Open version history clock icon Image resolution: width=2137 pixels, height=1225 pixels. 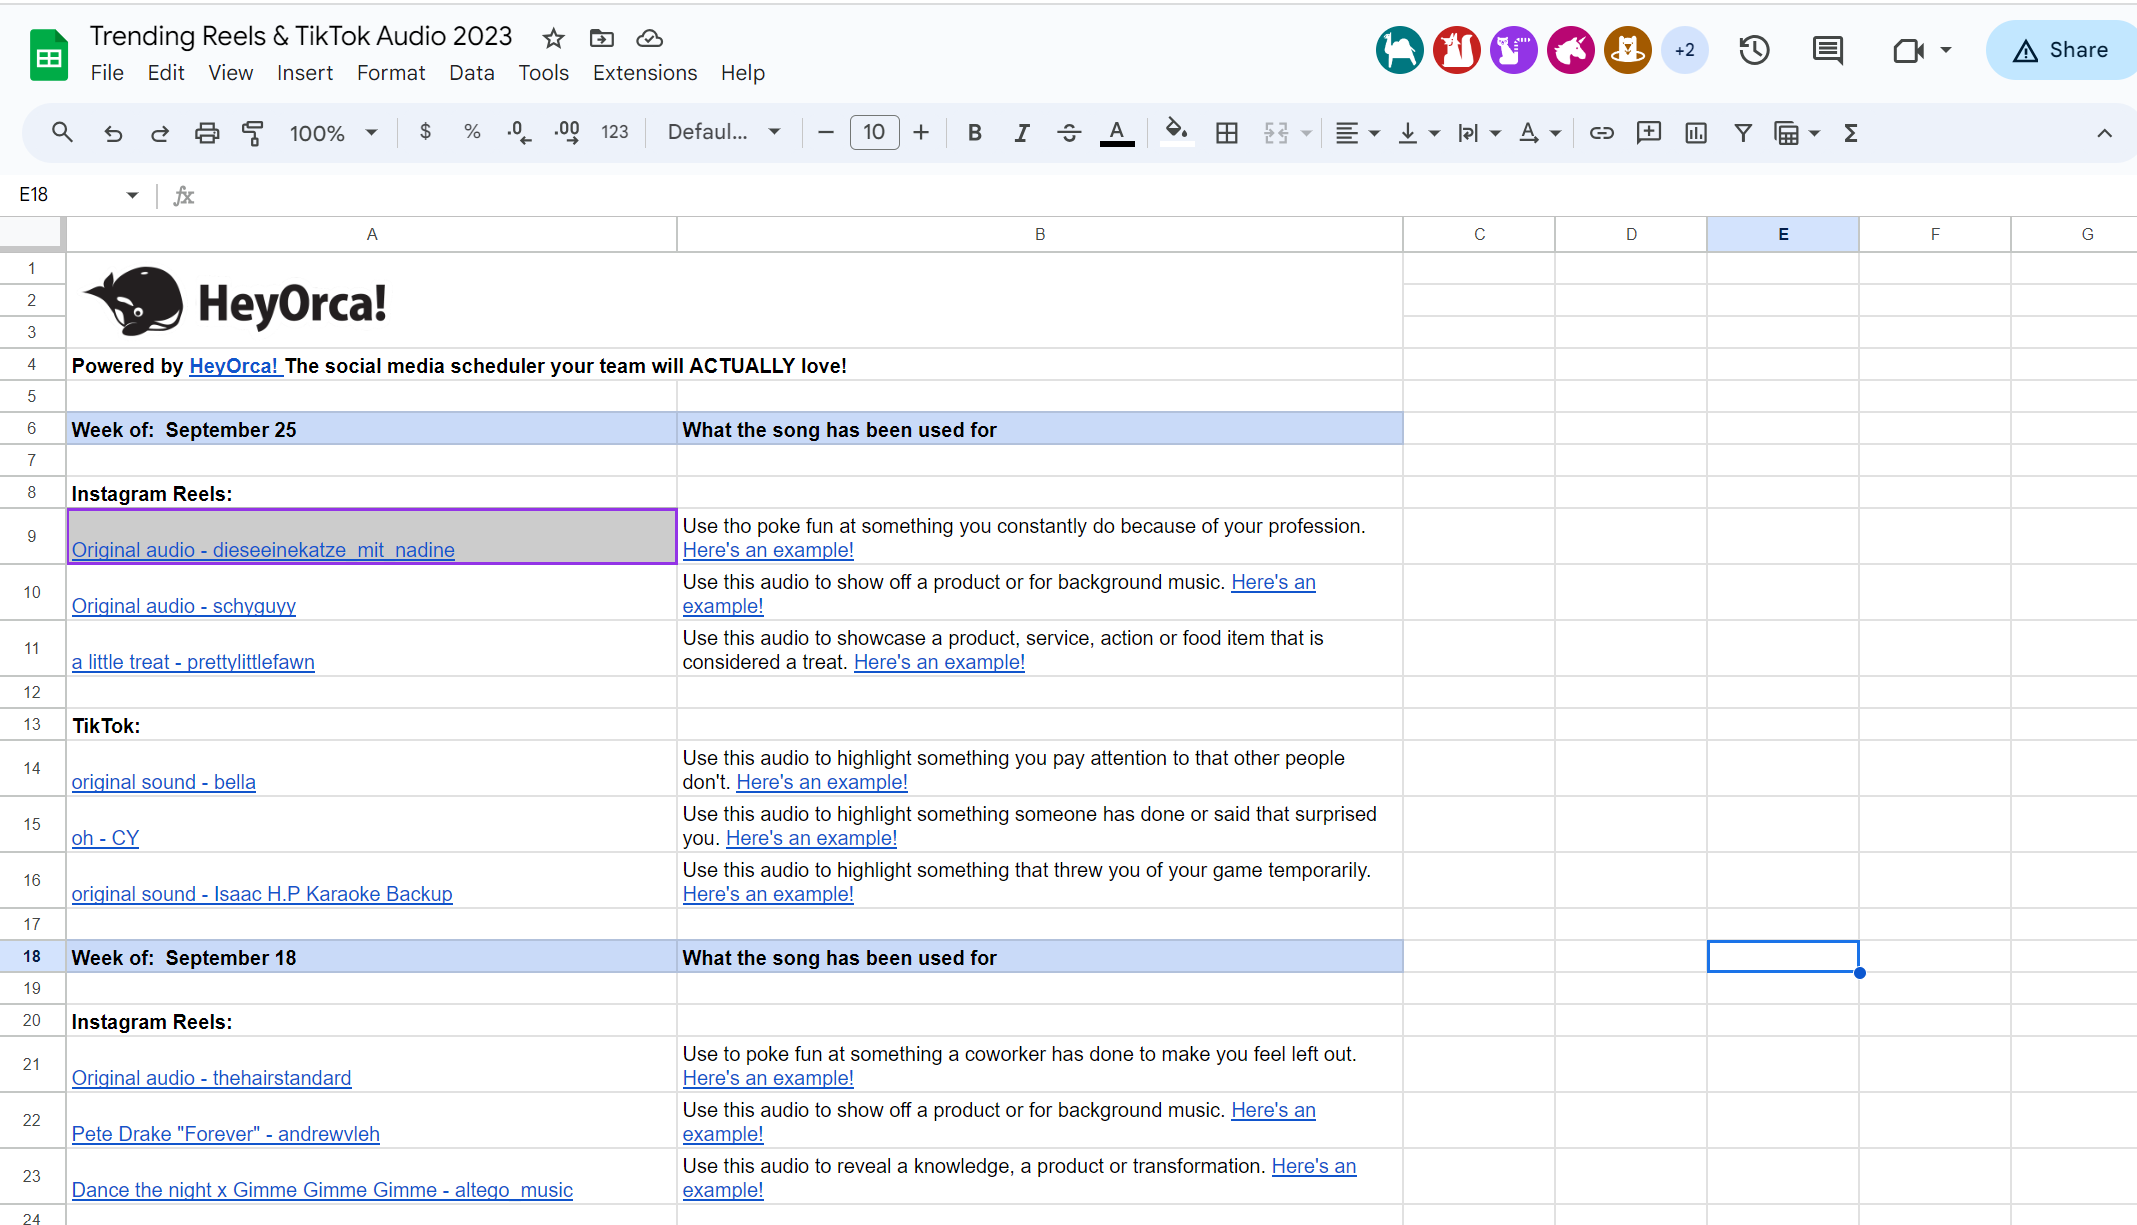[x=1754, y=50]
